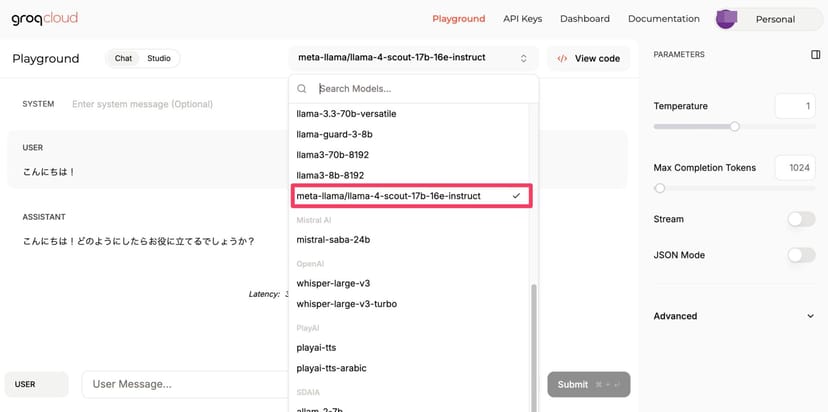Open the API Keys tab
The width and height of the screenshot is (828, 412).
(522, 19)
